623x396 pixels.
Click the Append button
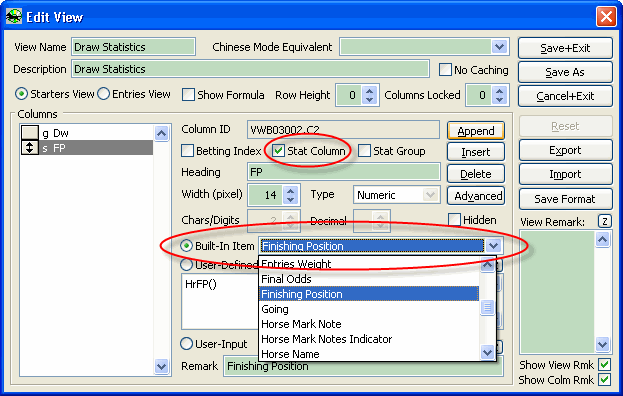click(476, 131)
